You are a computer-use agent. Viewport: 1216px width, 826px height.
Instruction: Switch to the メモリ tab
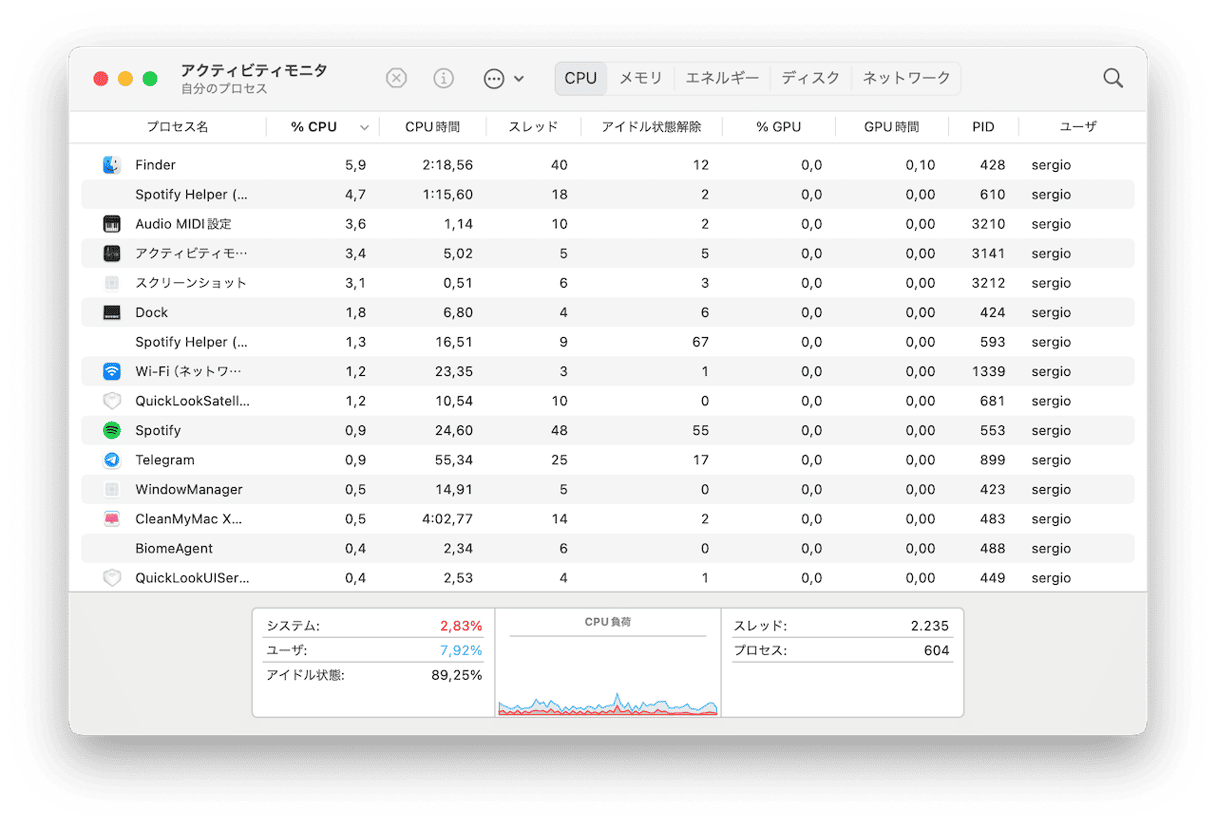640,78
